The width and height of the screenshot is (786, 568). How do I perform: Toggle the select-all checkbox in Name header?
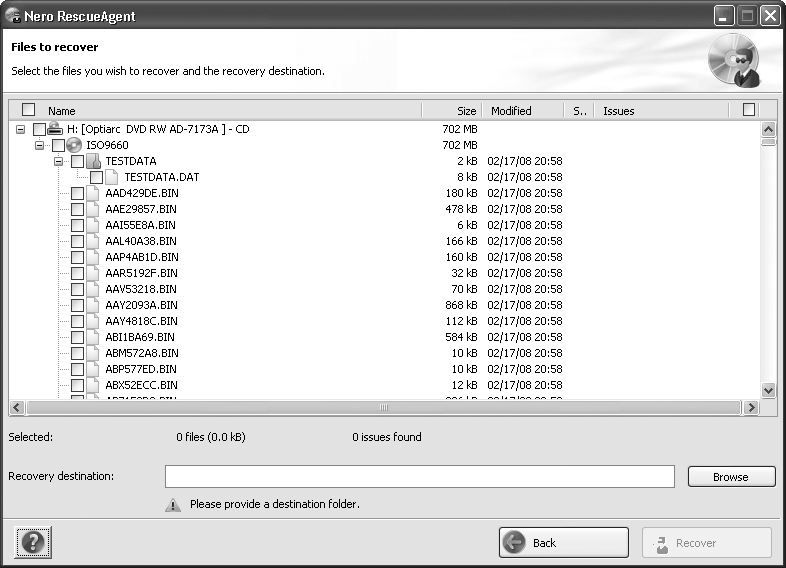click(x=28, y=110)
